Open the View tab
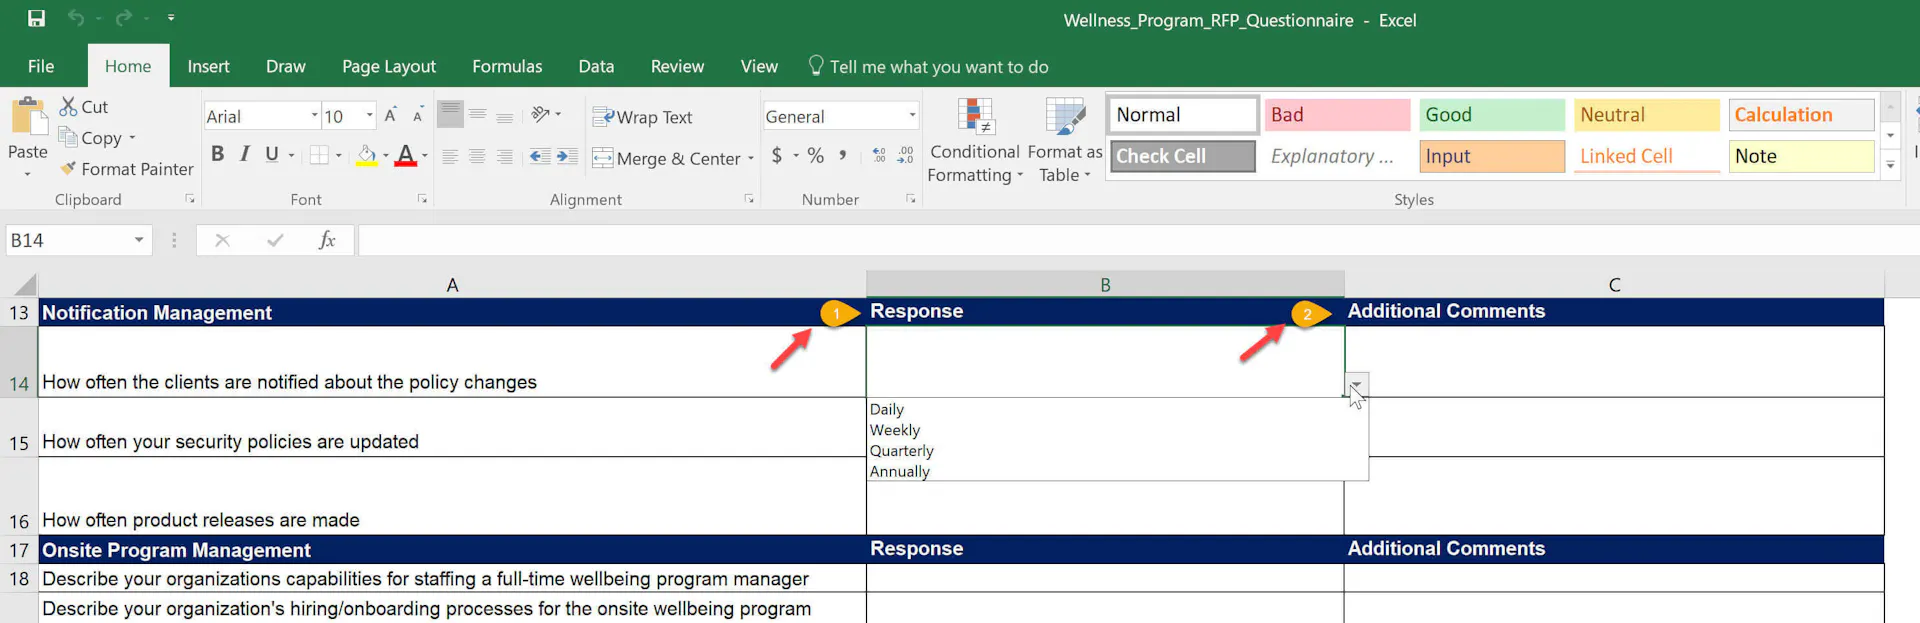Viewport: 1920px width, 623px height. pyautogui.click(x=759, y=66)
